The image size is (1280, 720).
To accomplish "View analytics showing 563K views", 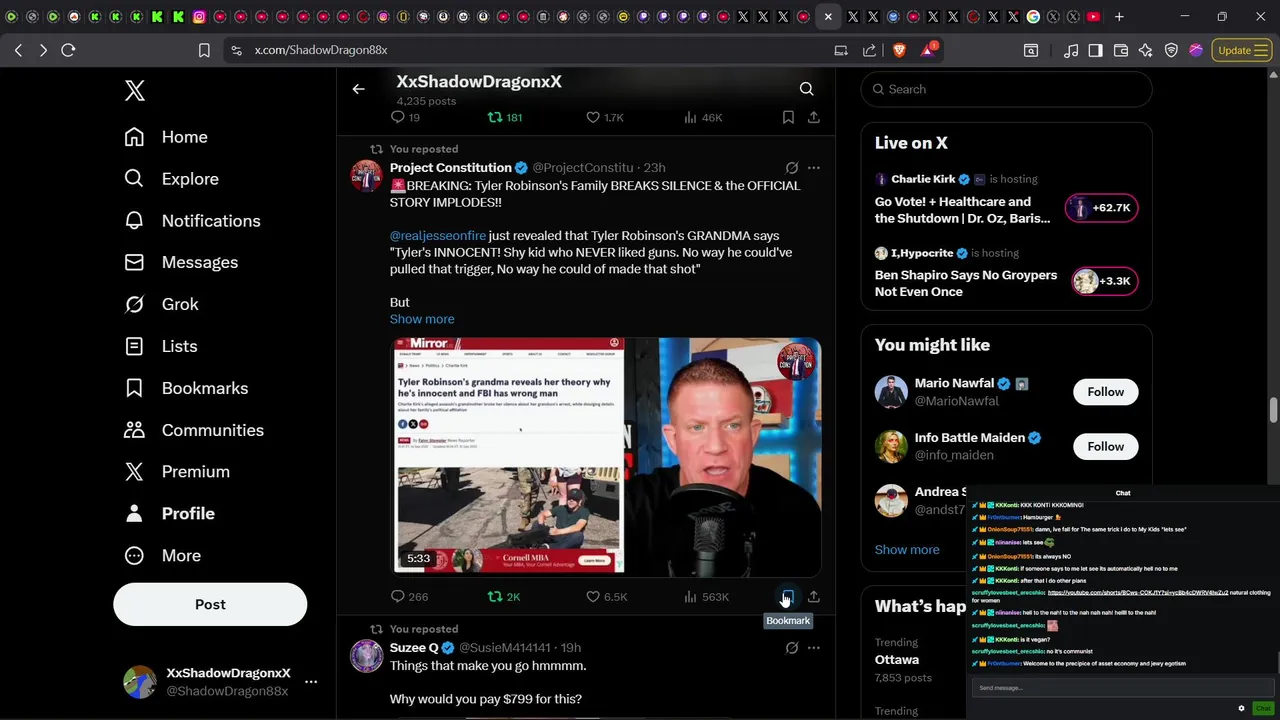I will tap(706, 597).
